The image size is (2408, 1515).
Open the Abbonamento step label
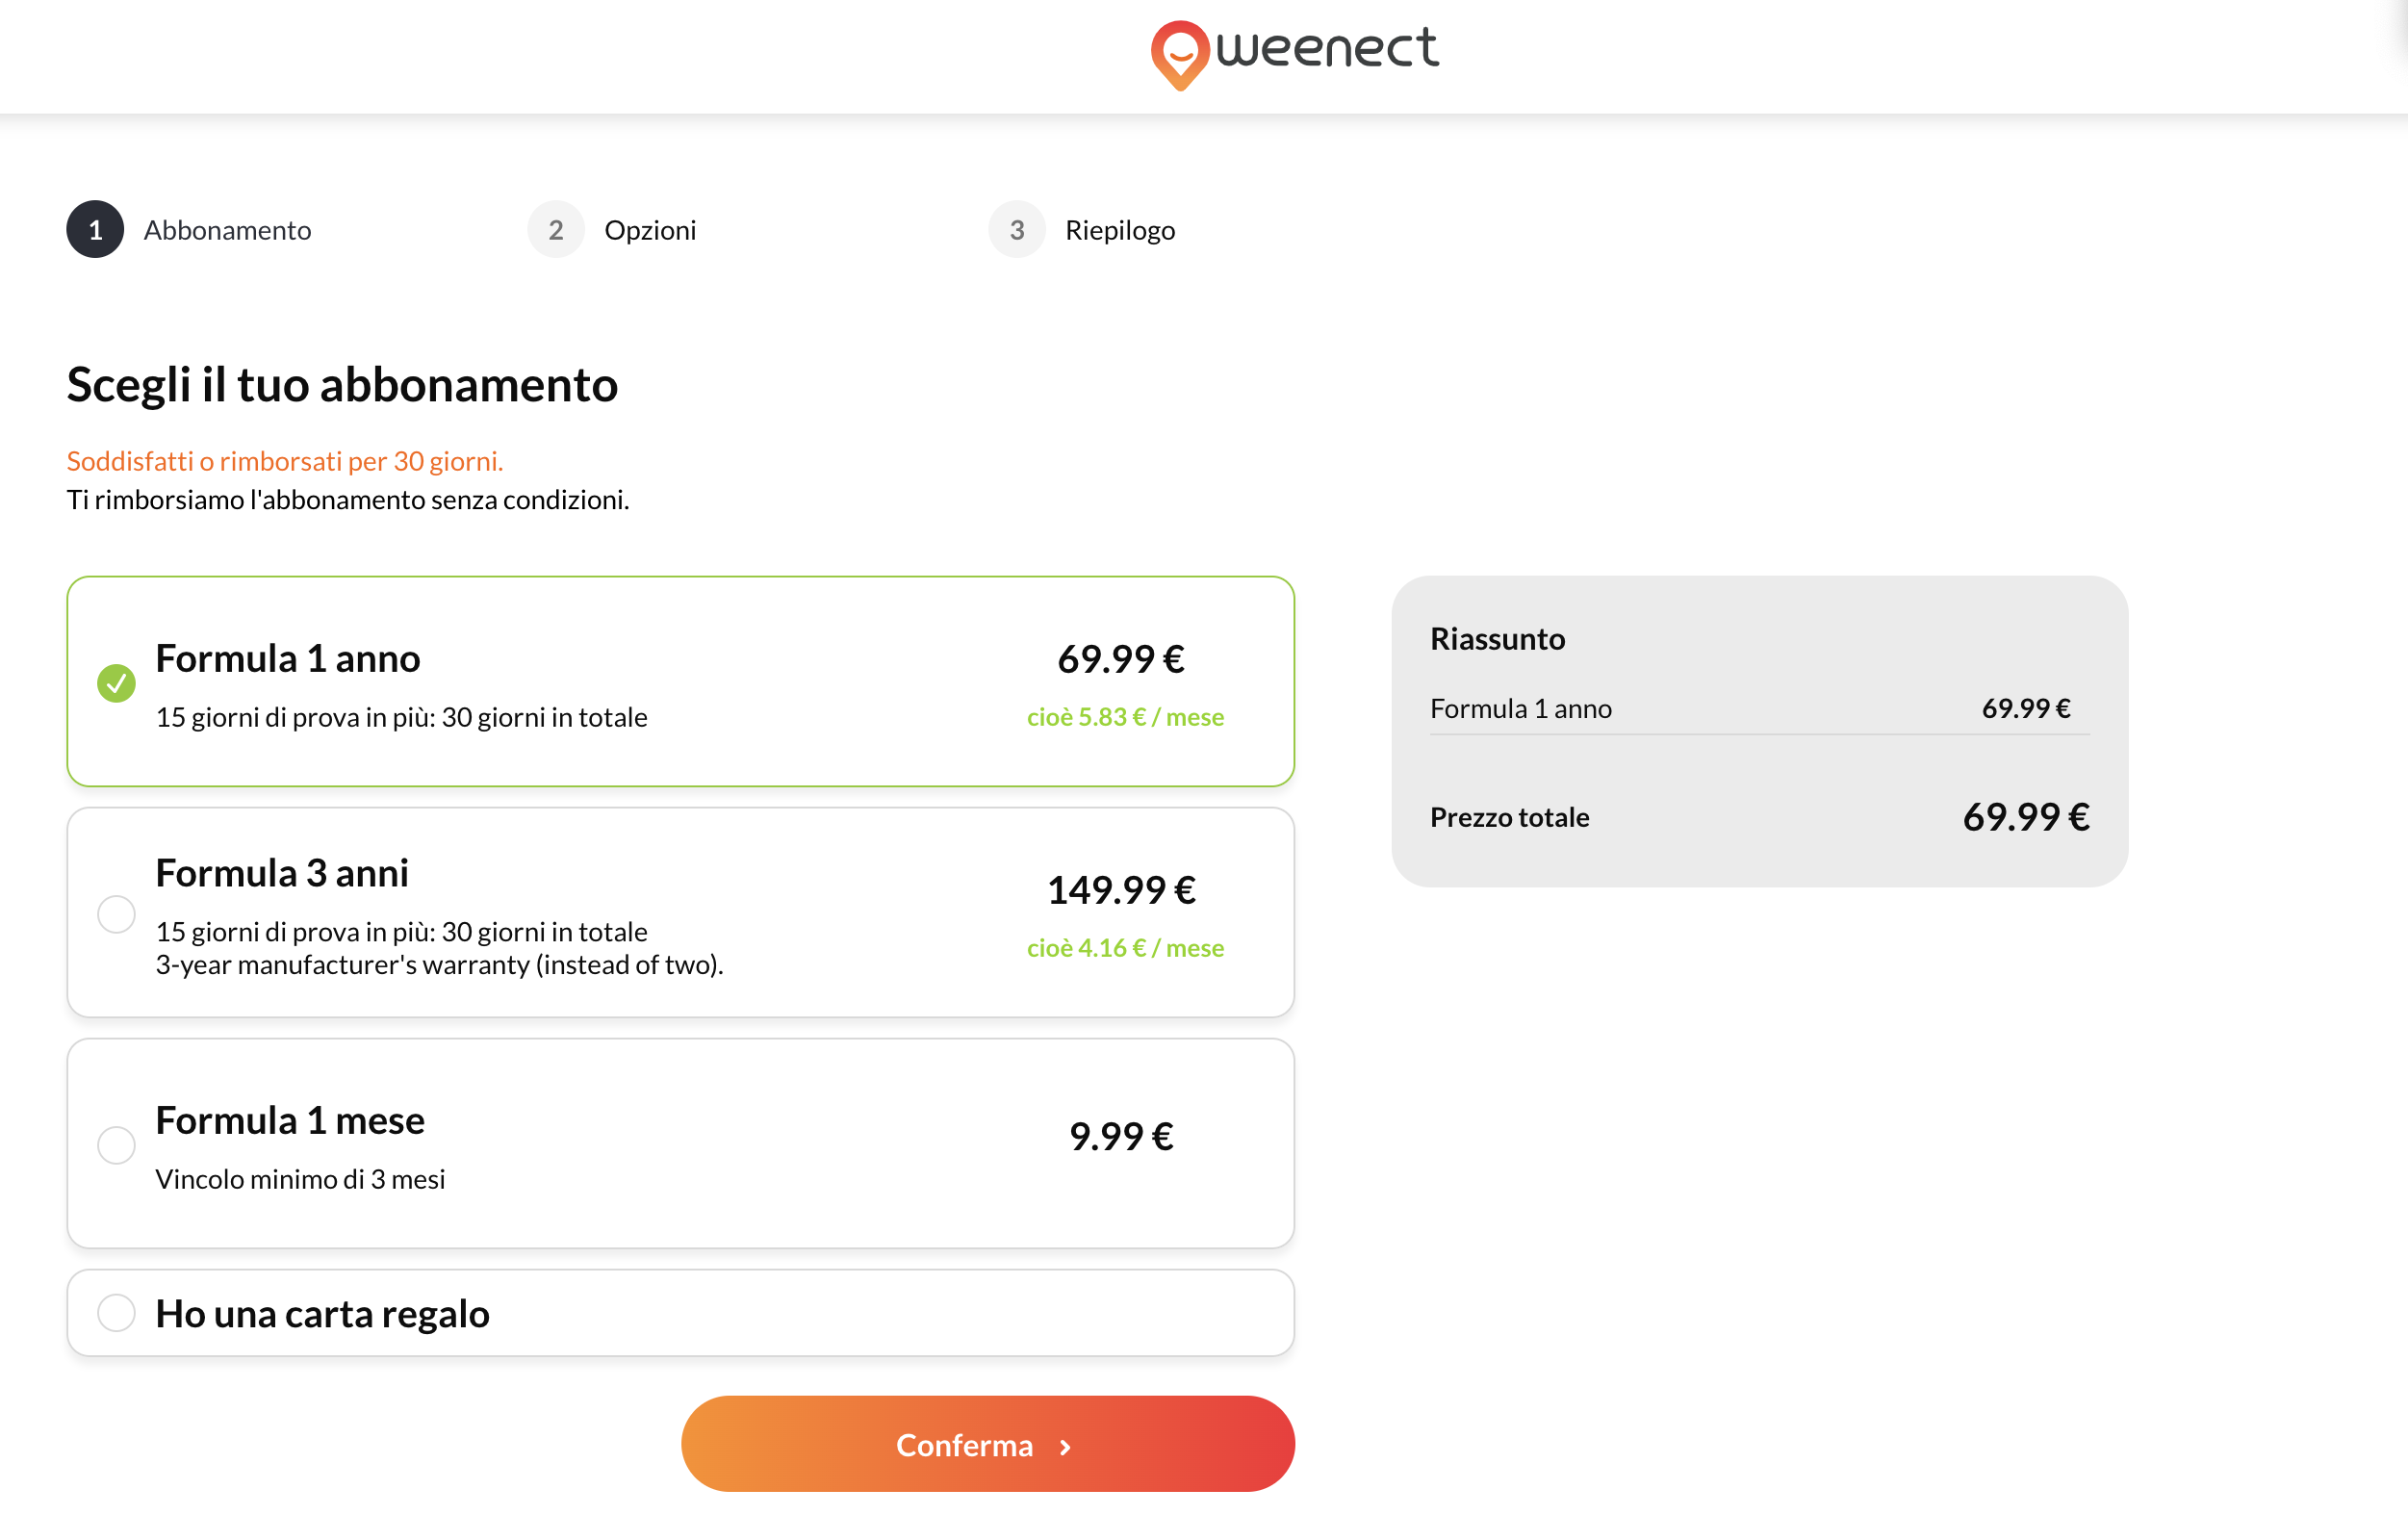[x=227, y=230]
